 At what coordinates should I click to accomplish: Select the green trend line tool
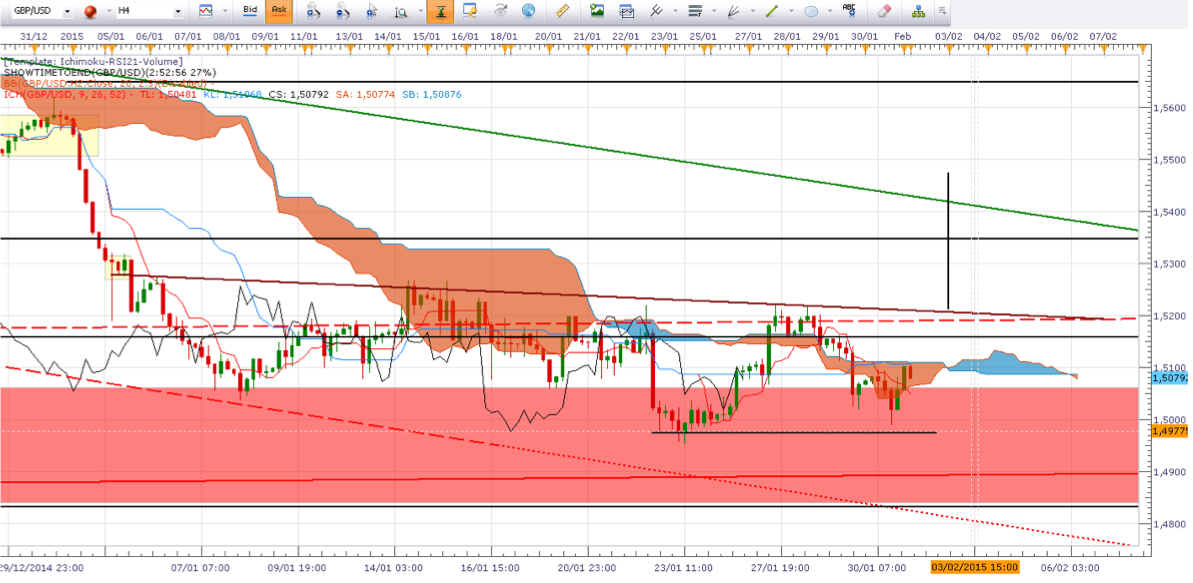point(773,11)
